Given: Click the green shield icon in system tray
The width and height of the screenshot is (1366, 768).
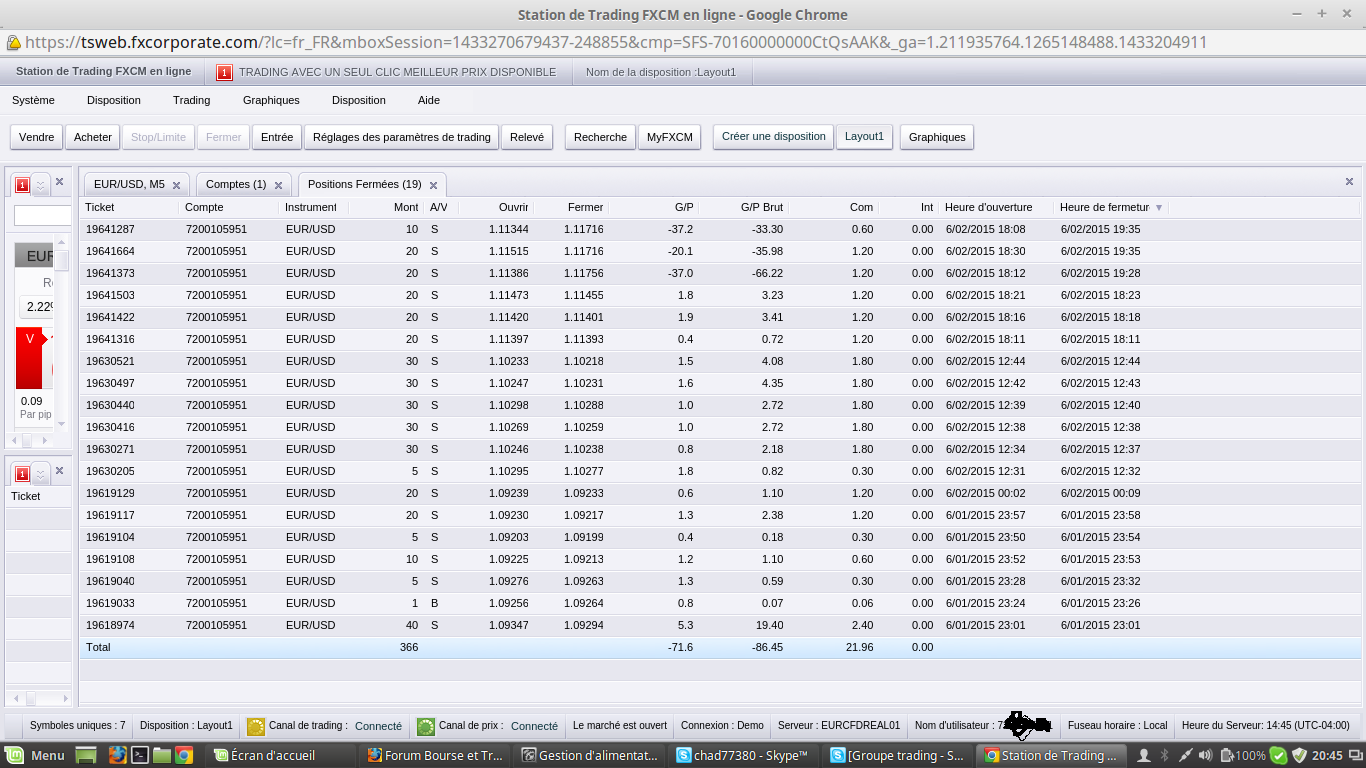Looking at the screenshot, I should pos(1299,756).
